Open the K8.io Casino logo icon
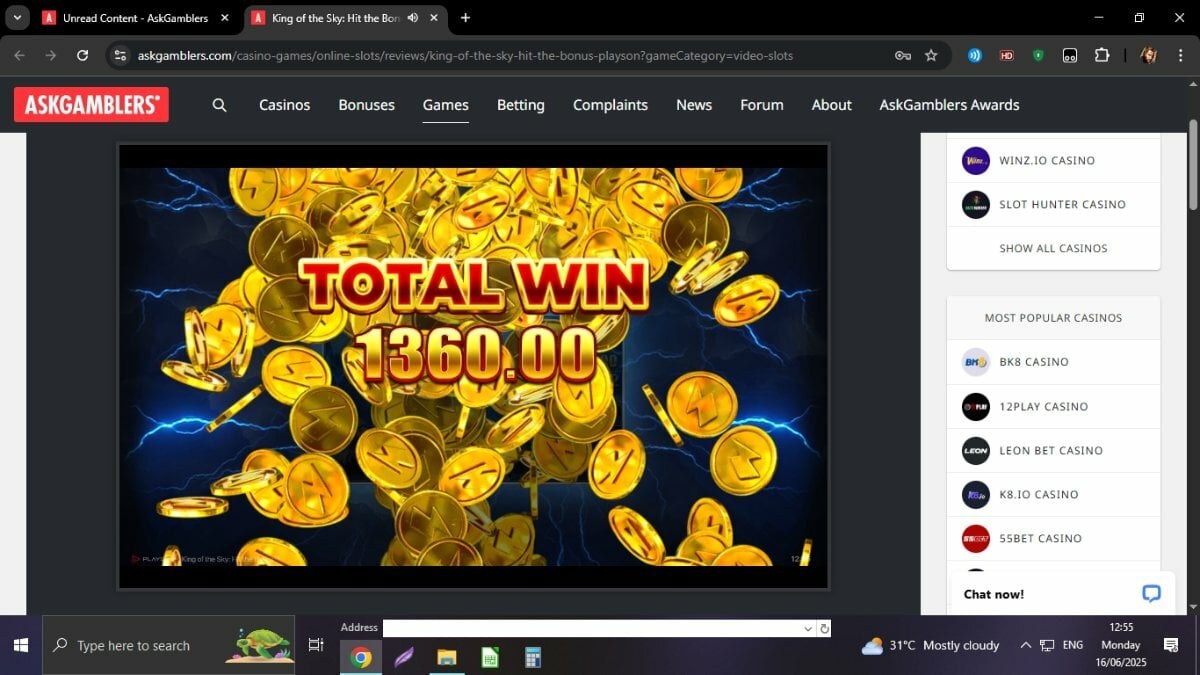Image resolution: width=1200 pixels, height=675 pixels. coord(975,494)
